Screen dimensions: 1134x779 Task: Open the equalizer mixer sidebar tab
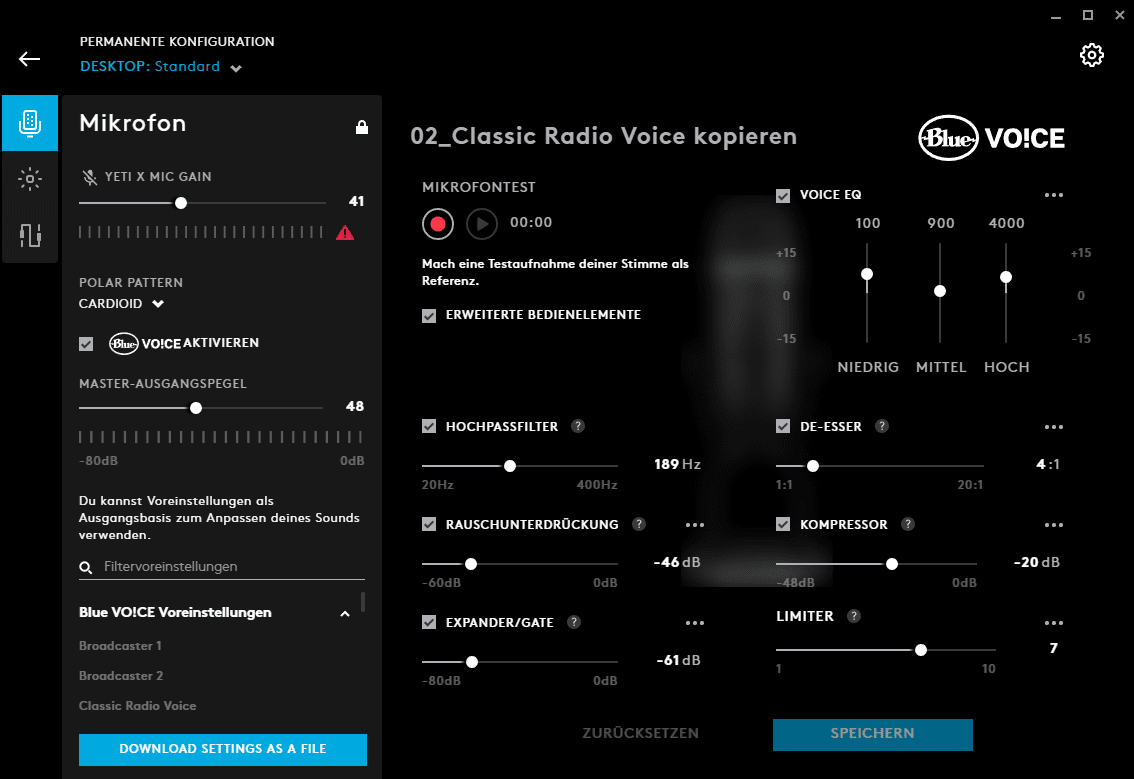[x=30, y=234]
